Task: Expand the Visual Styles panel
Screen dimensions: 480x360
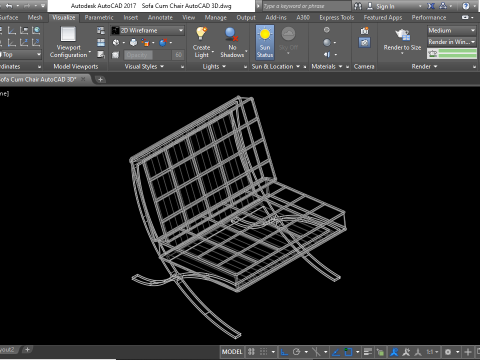Action: pos(144,66)
